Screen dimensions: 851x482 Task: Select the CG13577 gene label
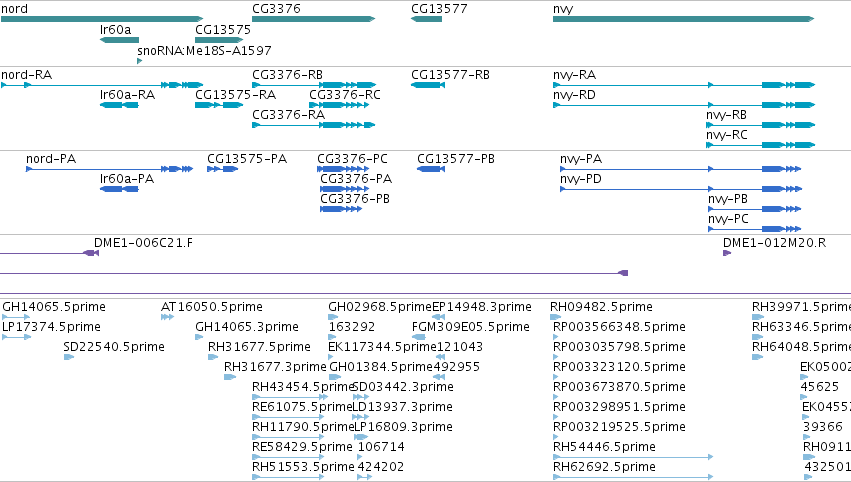point(439,9)
